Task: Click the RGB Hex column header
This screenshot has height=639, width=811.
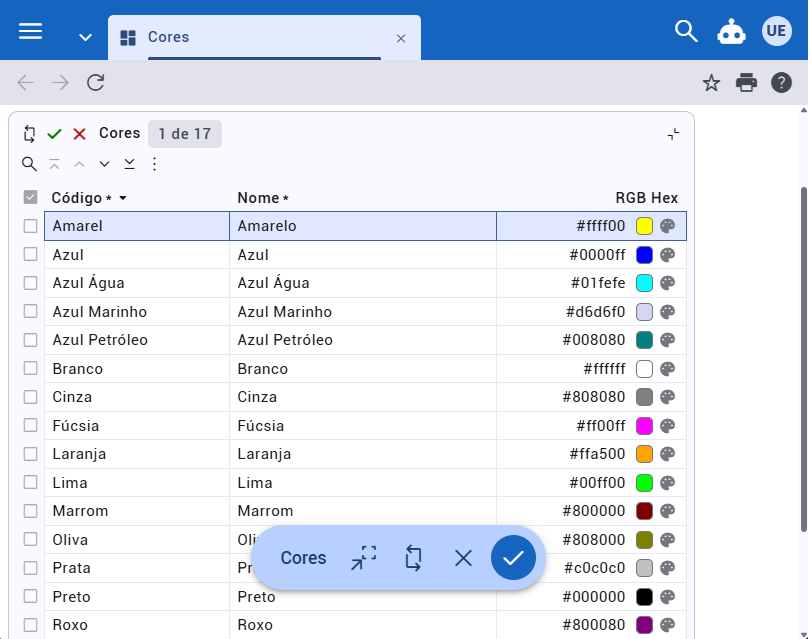Action: point(646,198)
